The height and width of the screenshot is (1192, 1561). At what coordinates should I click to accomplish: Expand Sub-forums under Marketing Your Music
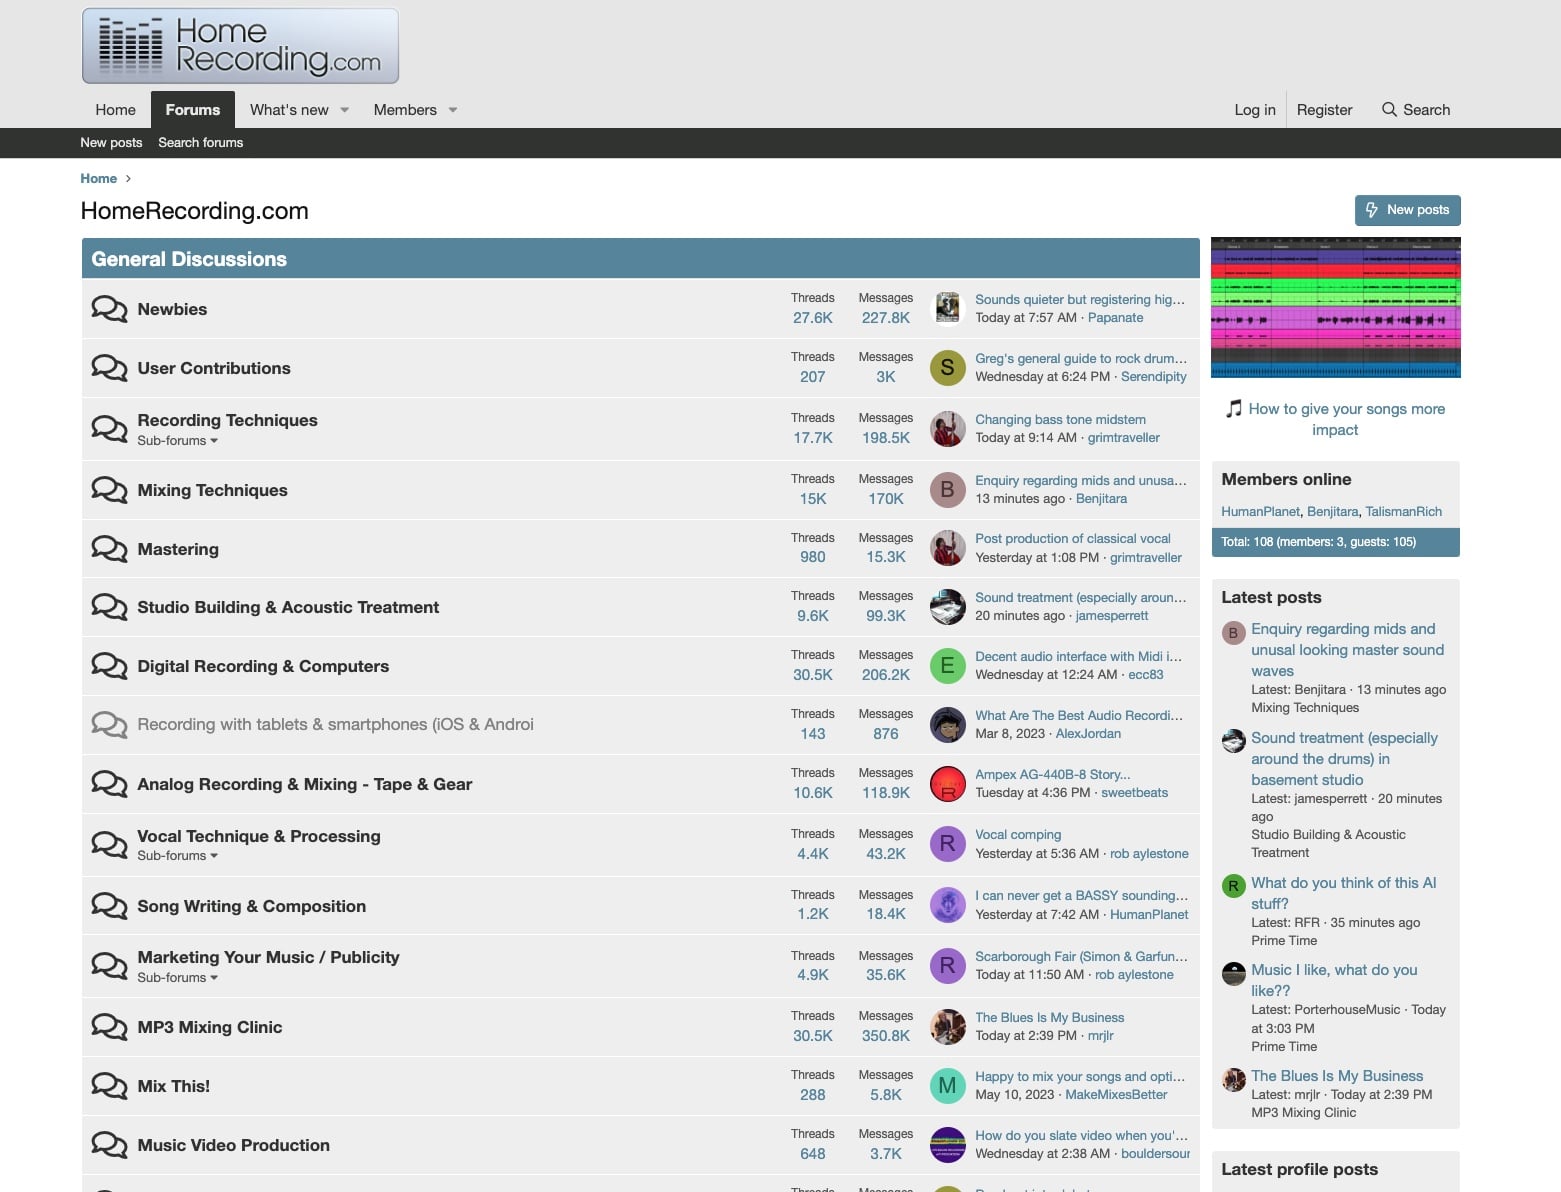pos(177,977)
